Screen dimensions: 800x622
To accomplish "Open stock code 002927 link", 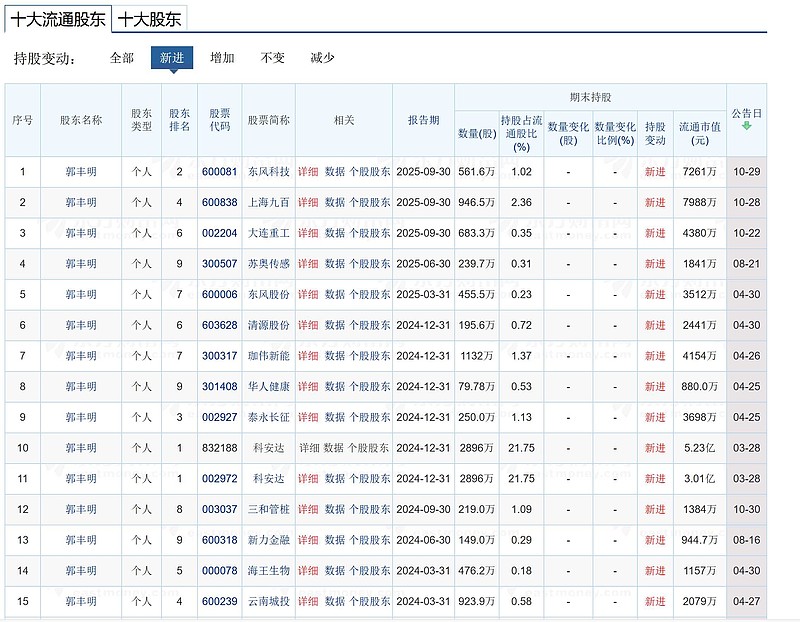I will click(x=219, y=417).
